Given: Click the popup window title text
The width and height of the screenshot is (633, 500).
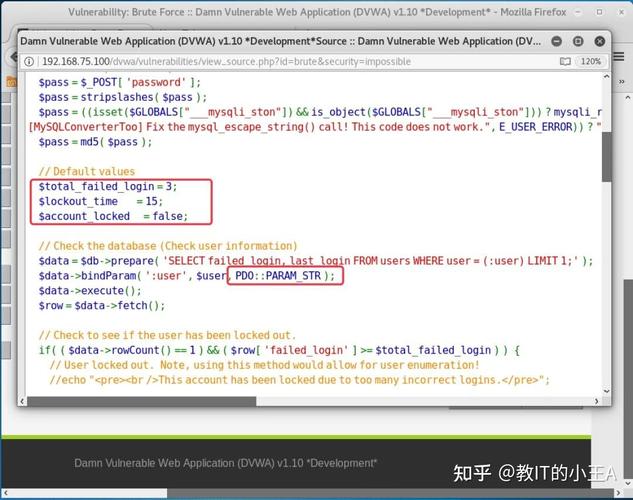Looking at the screenshot, I should (281, 41).
